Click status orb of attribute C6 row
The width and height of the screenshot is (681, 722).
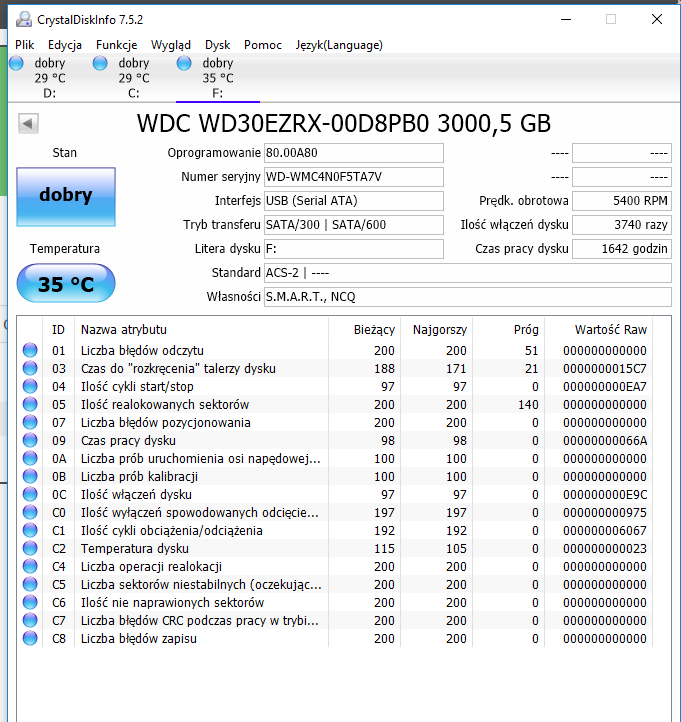pos(30,602)
